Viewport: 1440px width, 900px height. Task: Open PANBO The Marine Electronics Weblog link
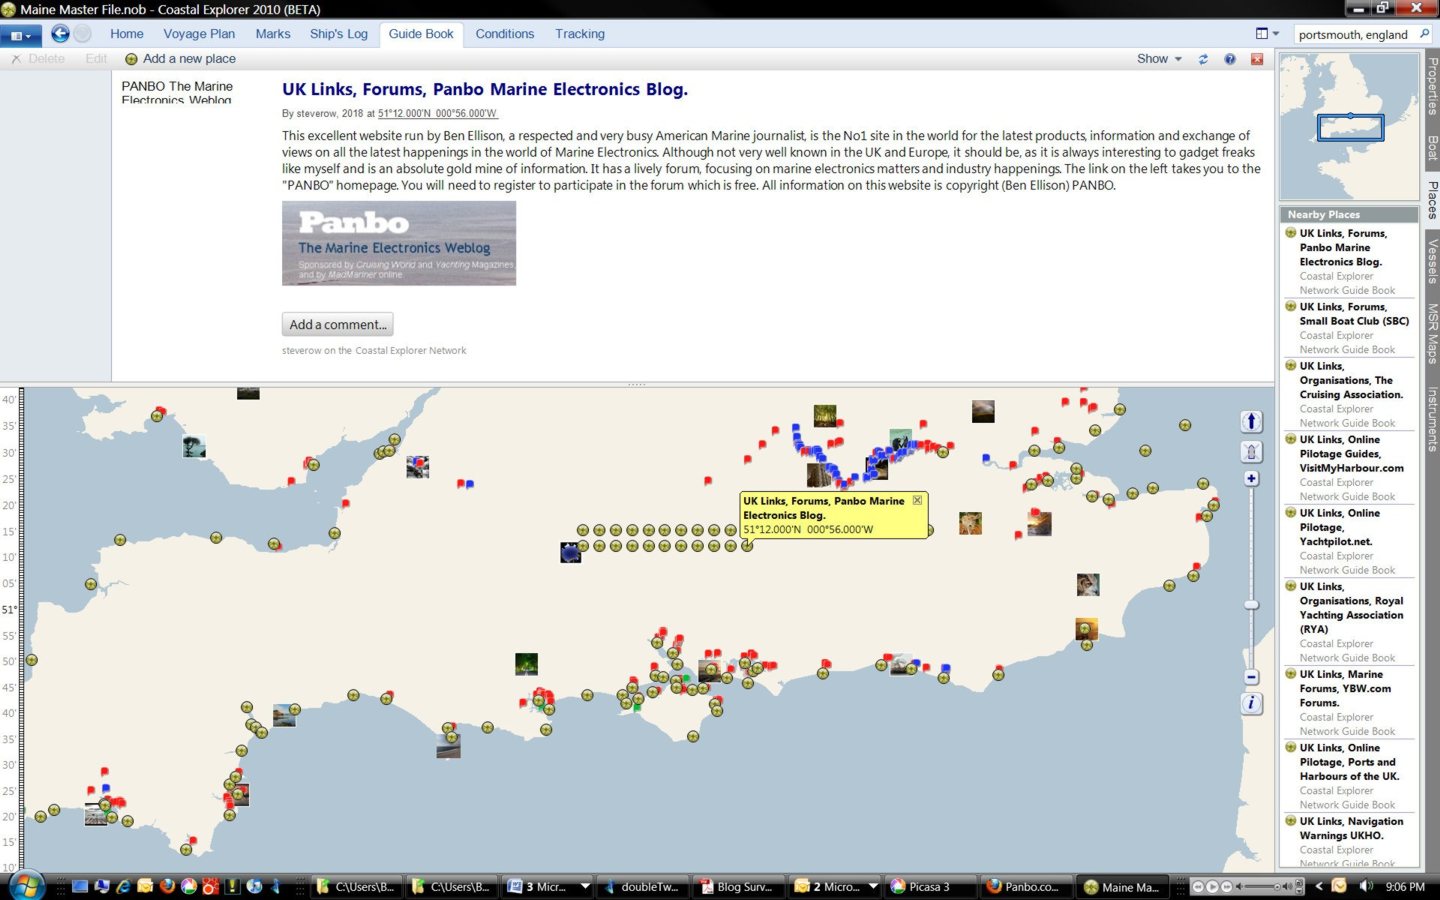pos(177,93)
